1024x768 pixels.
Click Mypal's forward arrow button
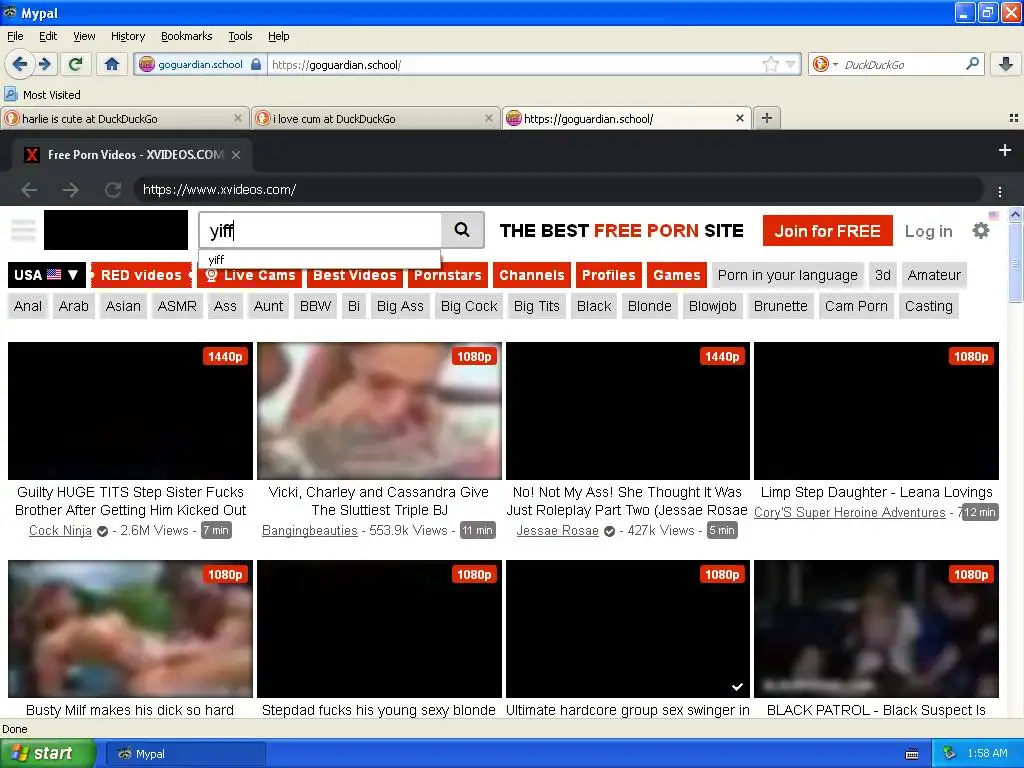(x=44, y=64)
